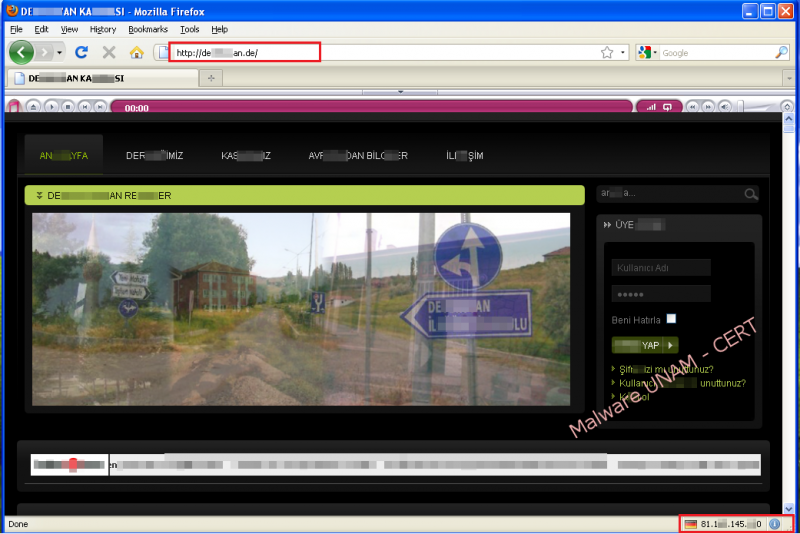Click the German flag icon in the status bar
Screen dimensions: 800x534
[690, 524]
